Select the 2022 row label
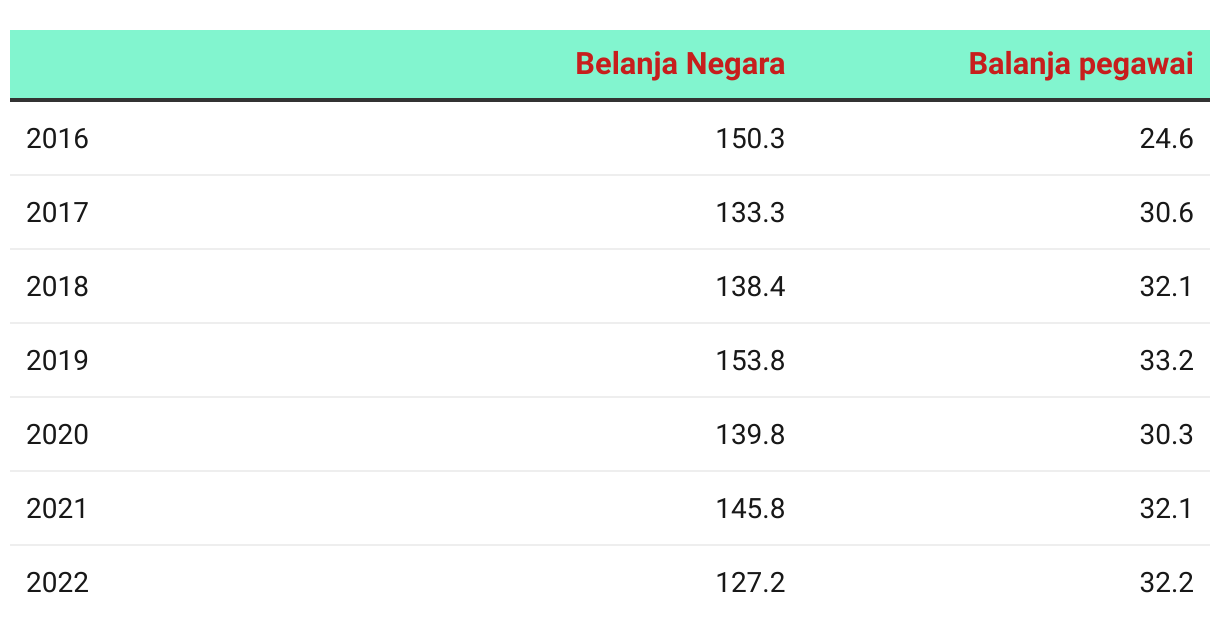Viewport: 1220px width, 628px height. 57,583
